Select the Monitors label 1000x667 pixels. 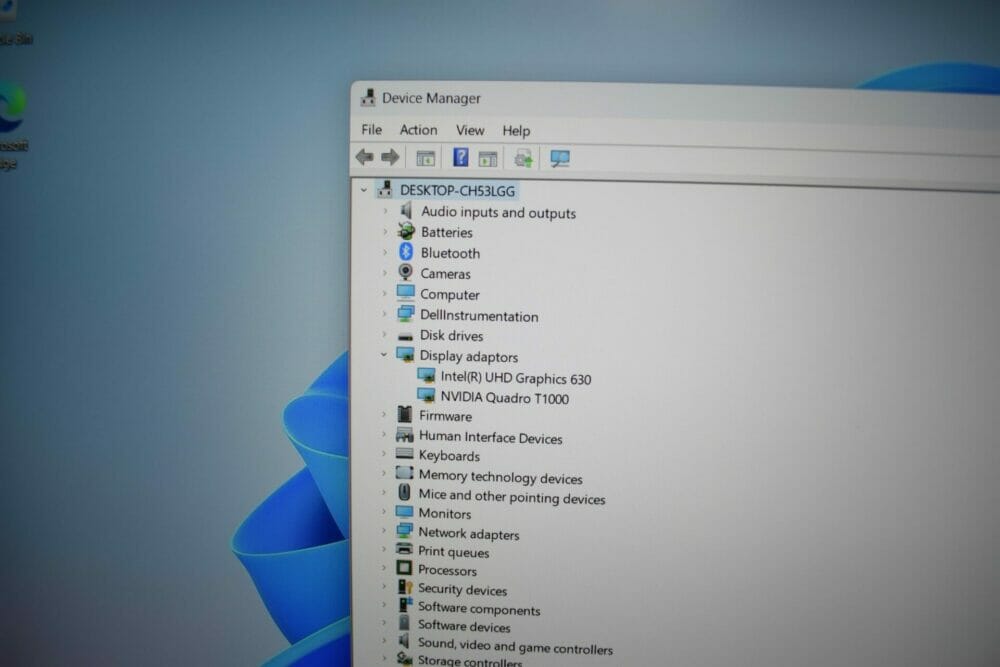(x=445, y=513)
